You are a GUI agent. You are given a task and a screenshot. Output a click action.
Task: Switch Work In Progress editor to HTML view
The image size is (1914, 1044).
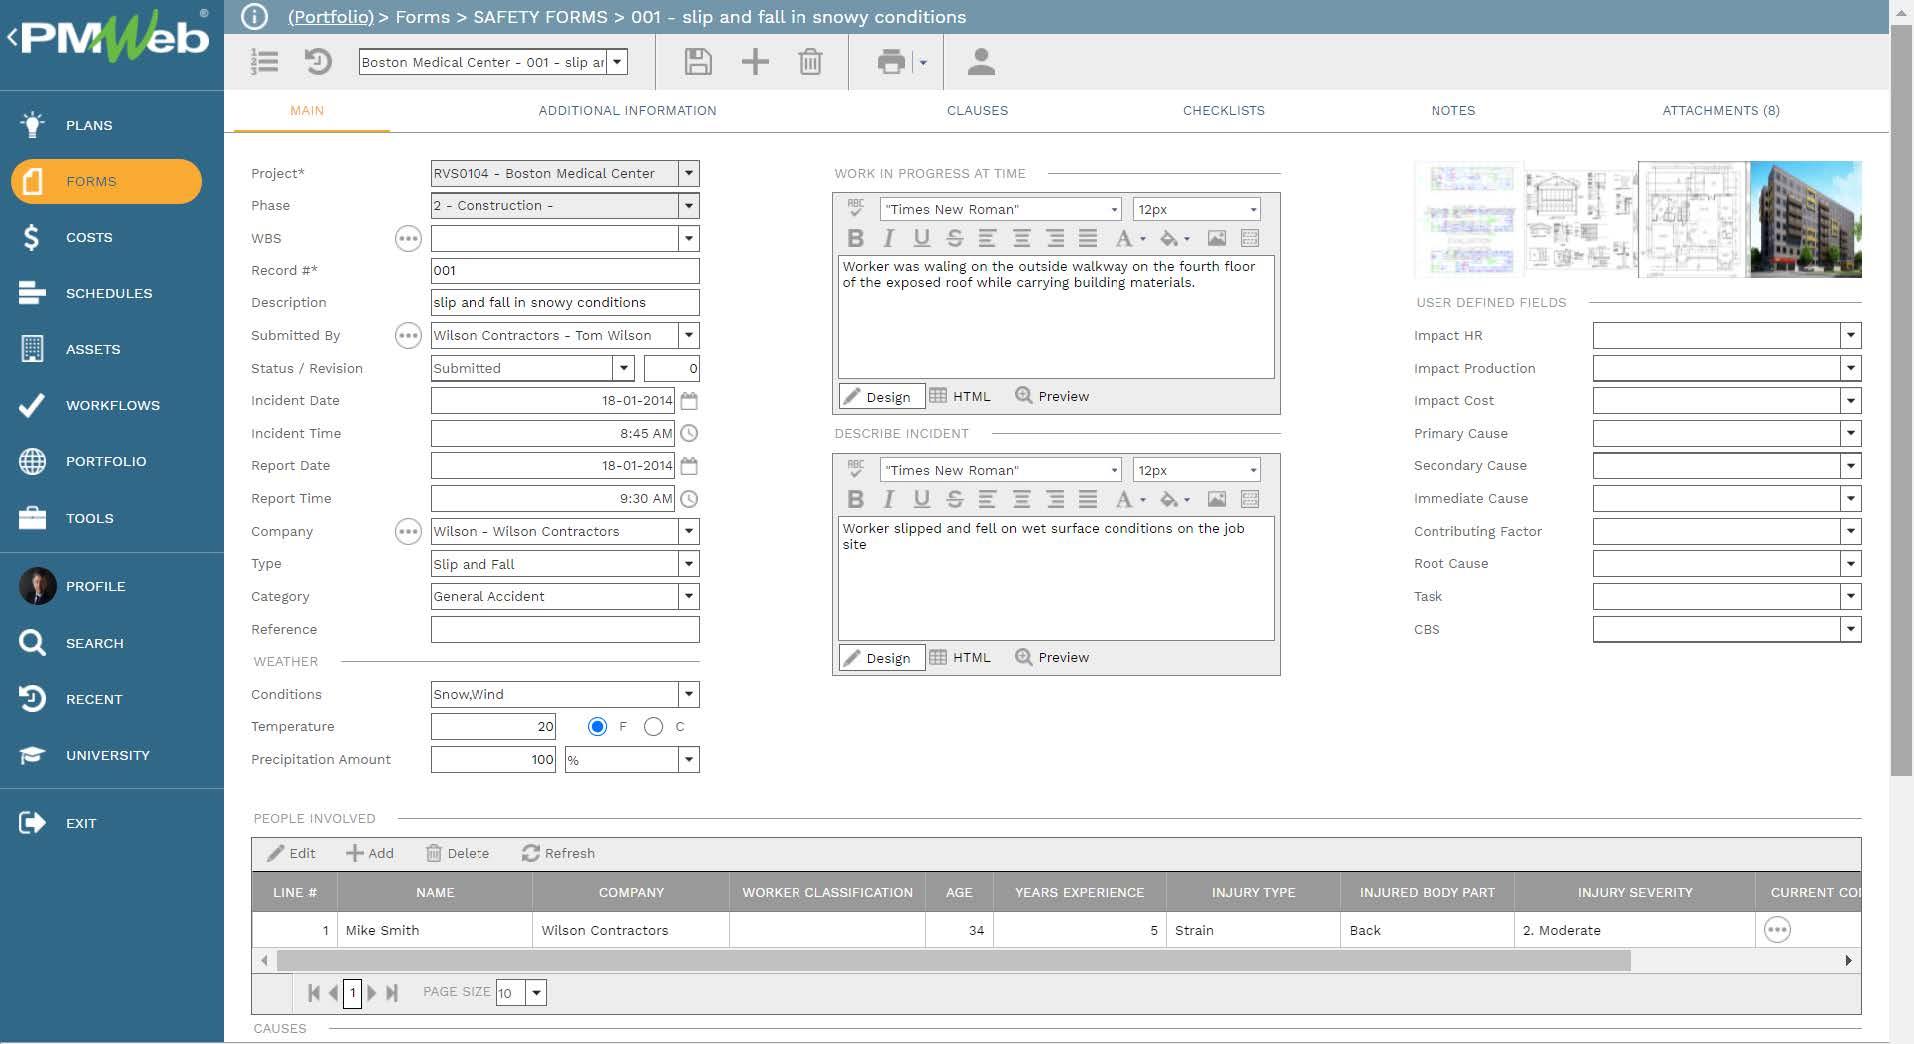960,397
